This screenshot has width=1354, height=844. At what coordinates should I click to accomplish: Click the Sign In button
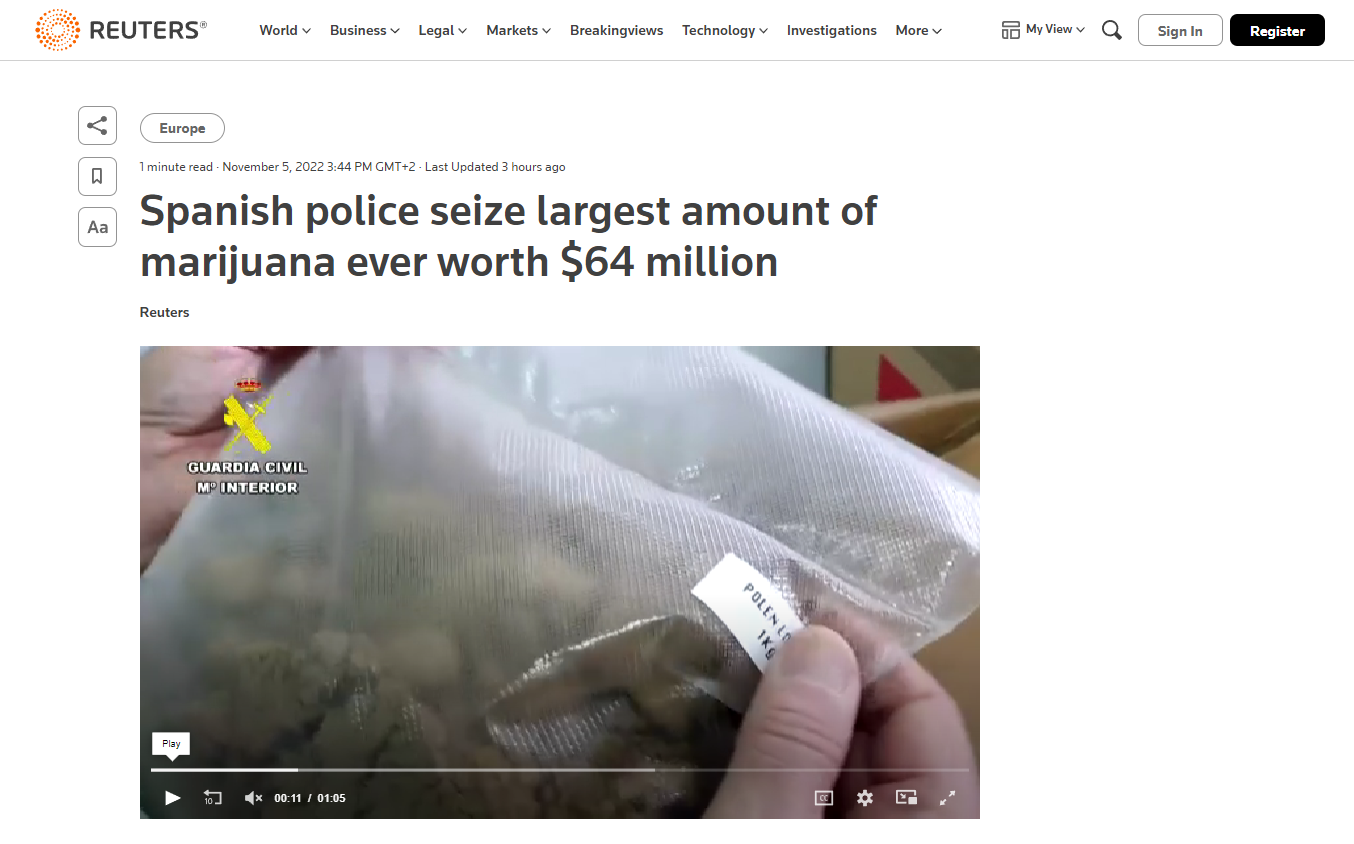coord(1180,30)
